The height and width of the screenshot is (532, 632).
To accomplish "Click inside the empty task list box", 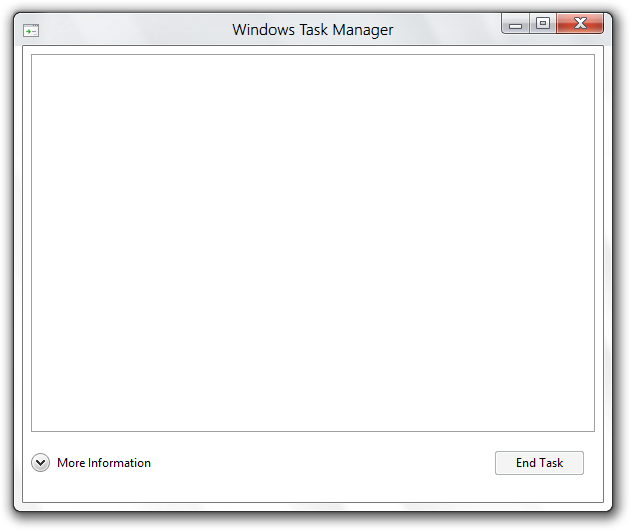I will 313,243.
